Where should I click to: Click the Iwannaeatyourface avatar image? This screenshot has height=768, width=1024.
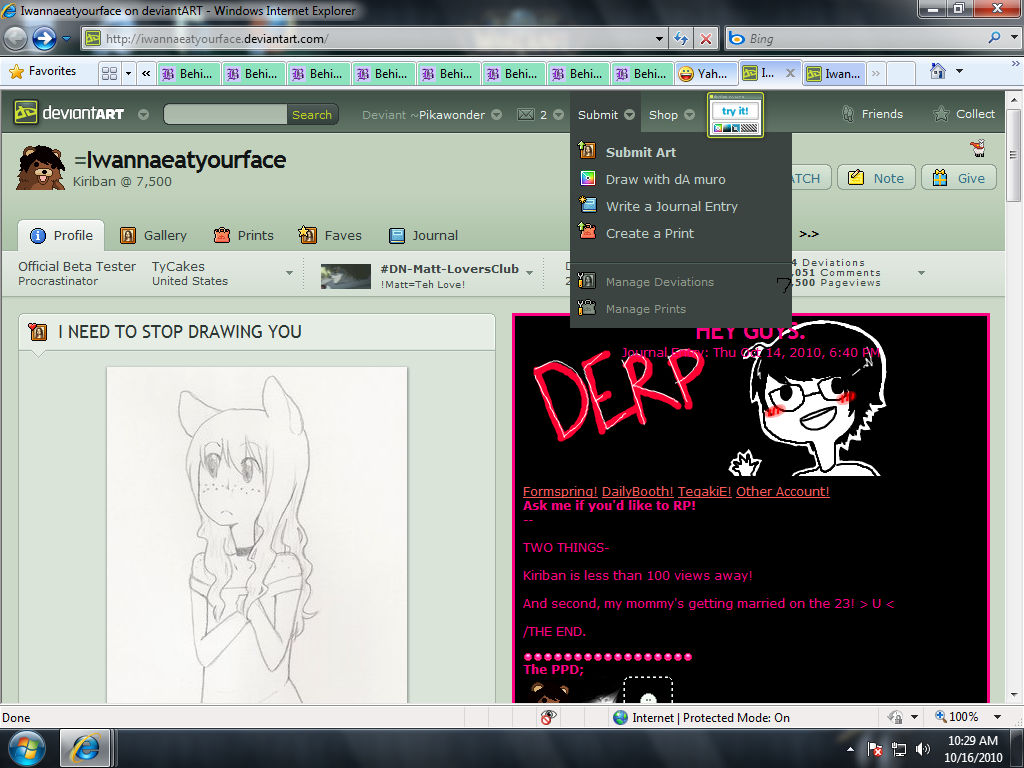point(40,168)
